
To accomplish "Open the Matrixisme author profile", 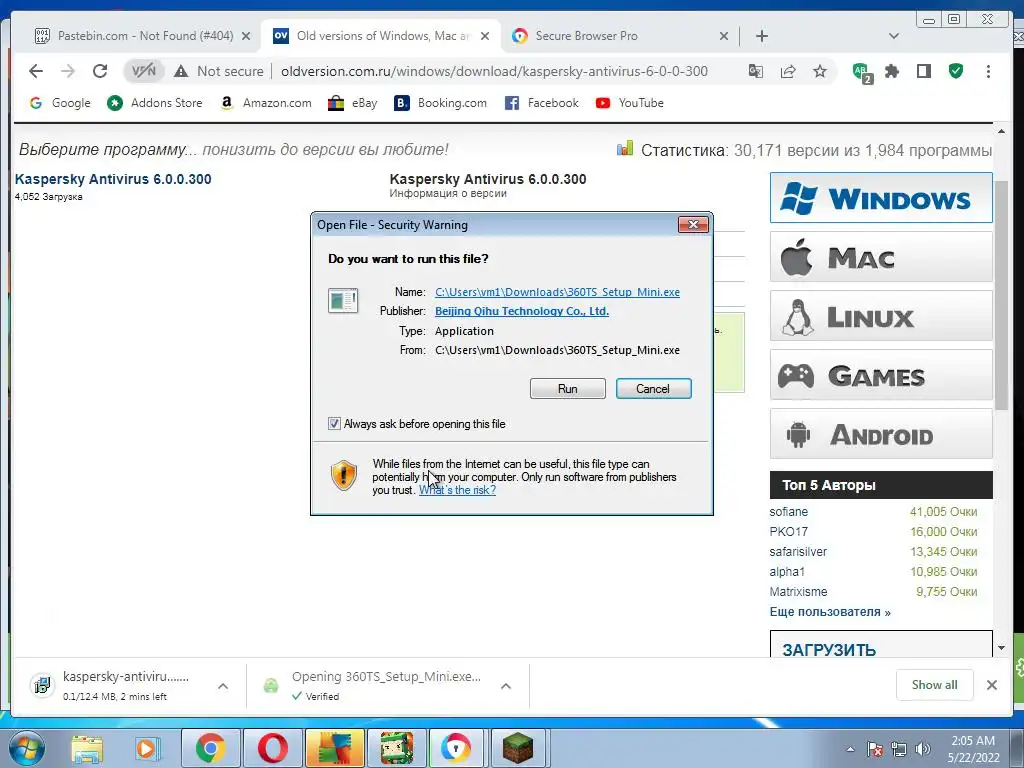I will (798, 592).
